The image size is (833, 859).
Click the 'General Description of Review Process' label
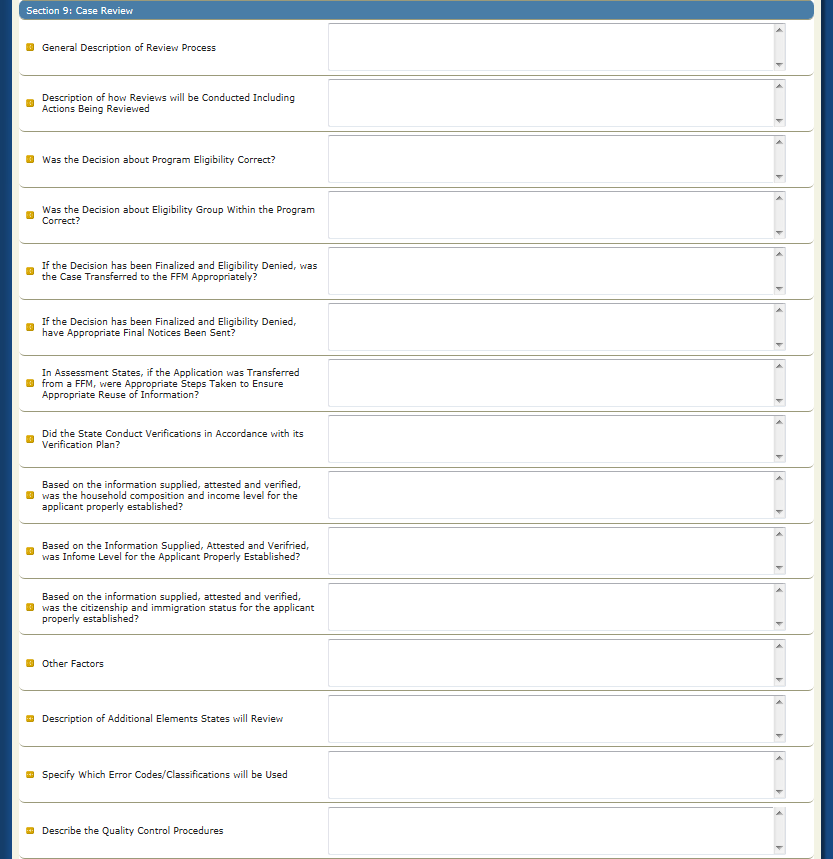pos(129,48)
